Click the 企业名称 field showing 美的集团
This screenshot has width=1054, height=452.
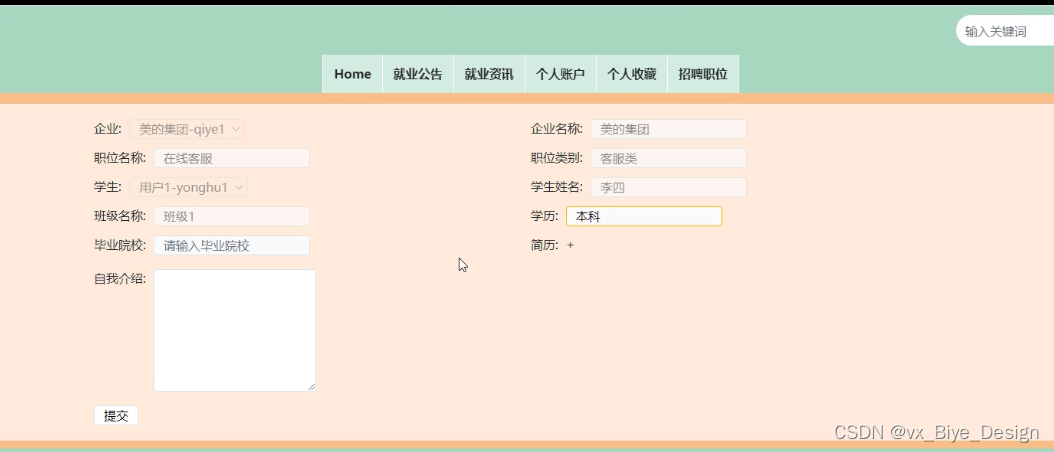coord(668,129)
